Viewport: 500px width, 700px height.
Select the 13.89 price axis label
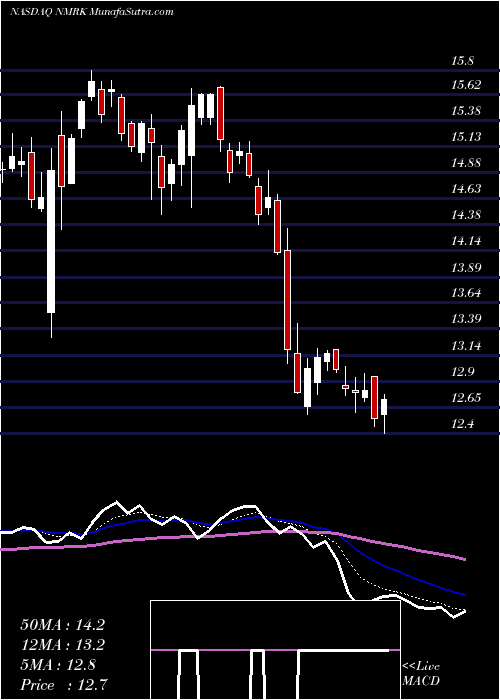tap(466, 267)
